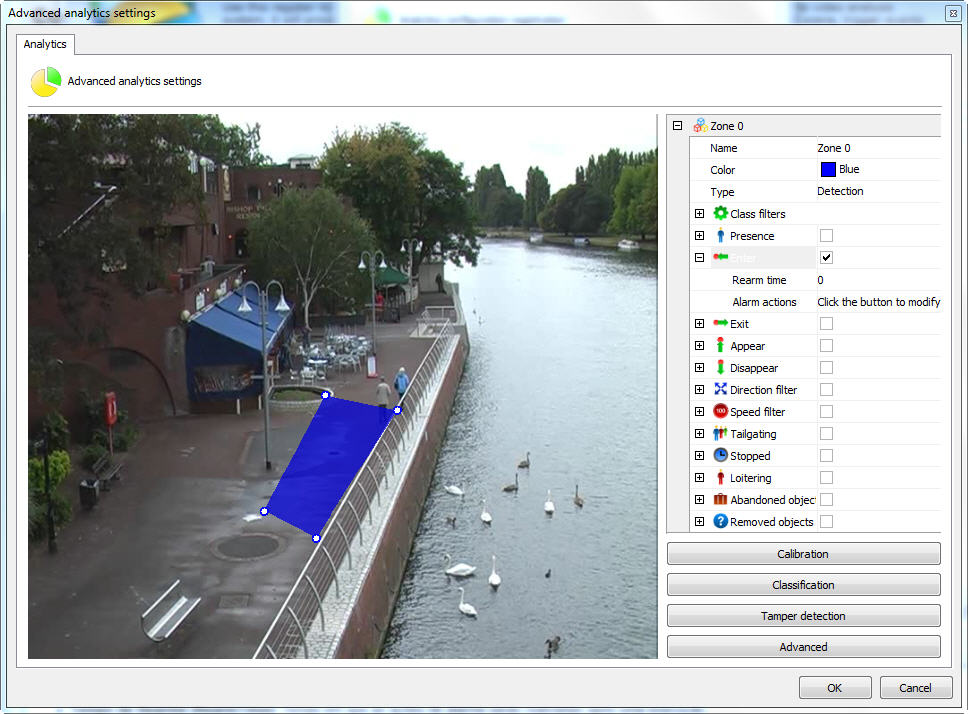Click the Tailgating people icon
Viewport: 968px width, 714px height.
720,433
